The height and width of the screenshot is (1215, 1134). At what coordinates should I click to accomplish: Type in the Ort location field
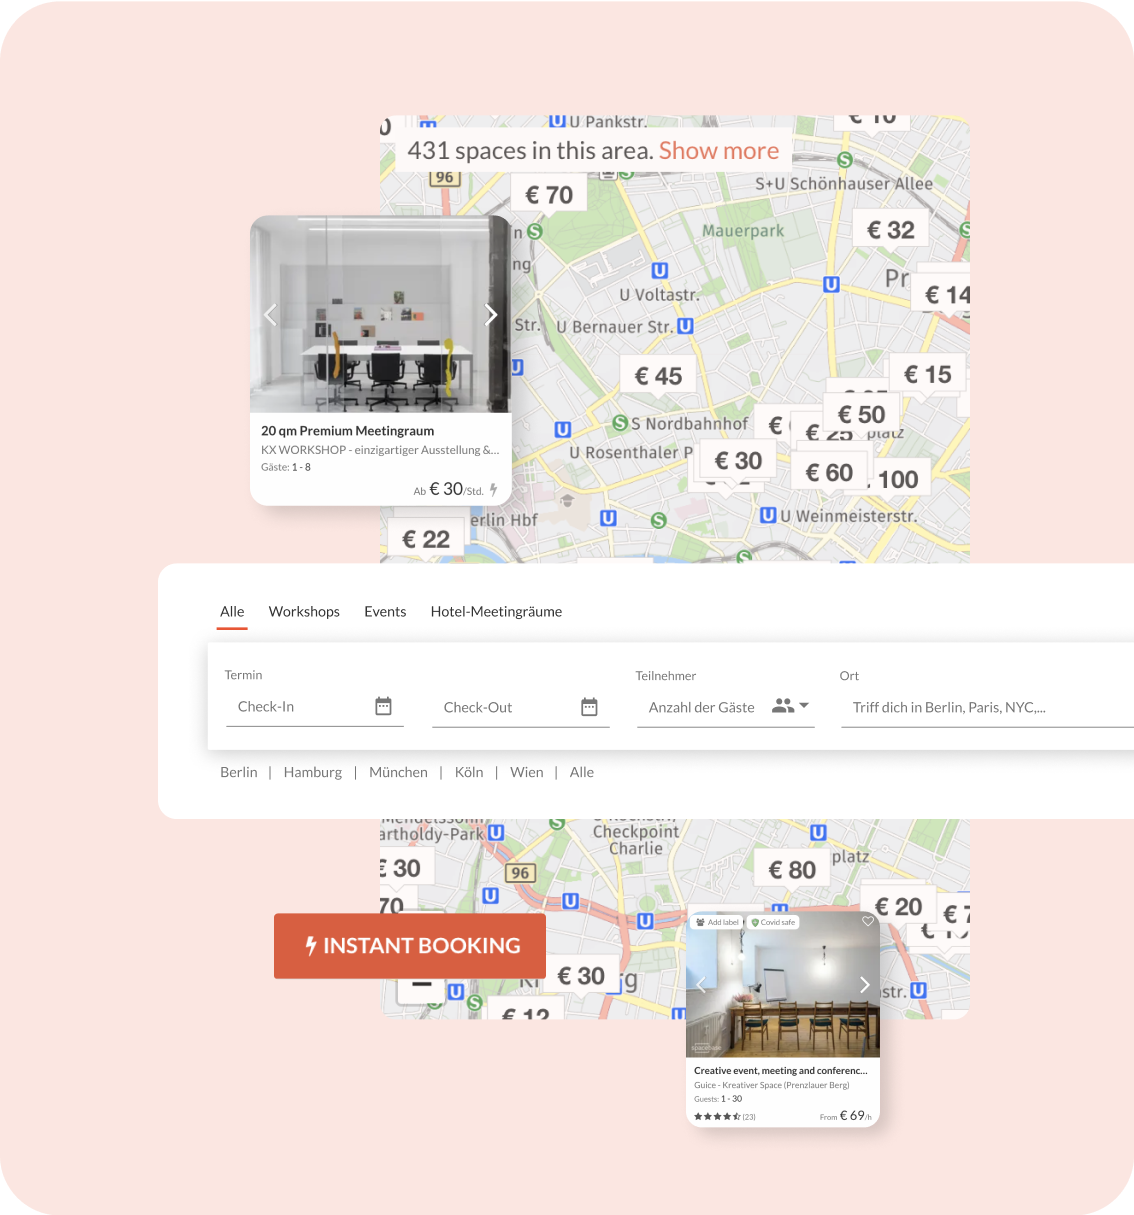pos(985,708)
